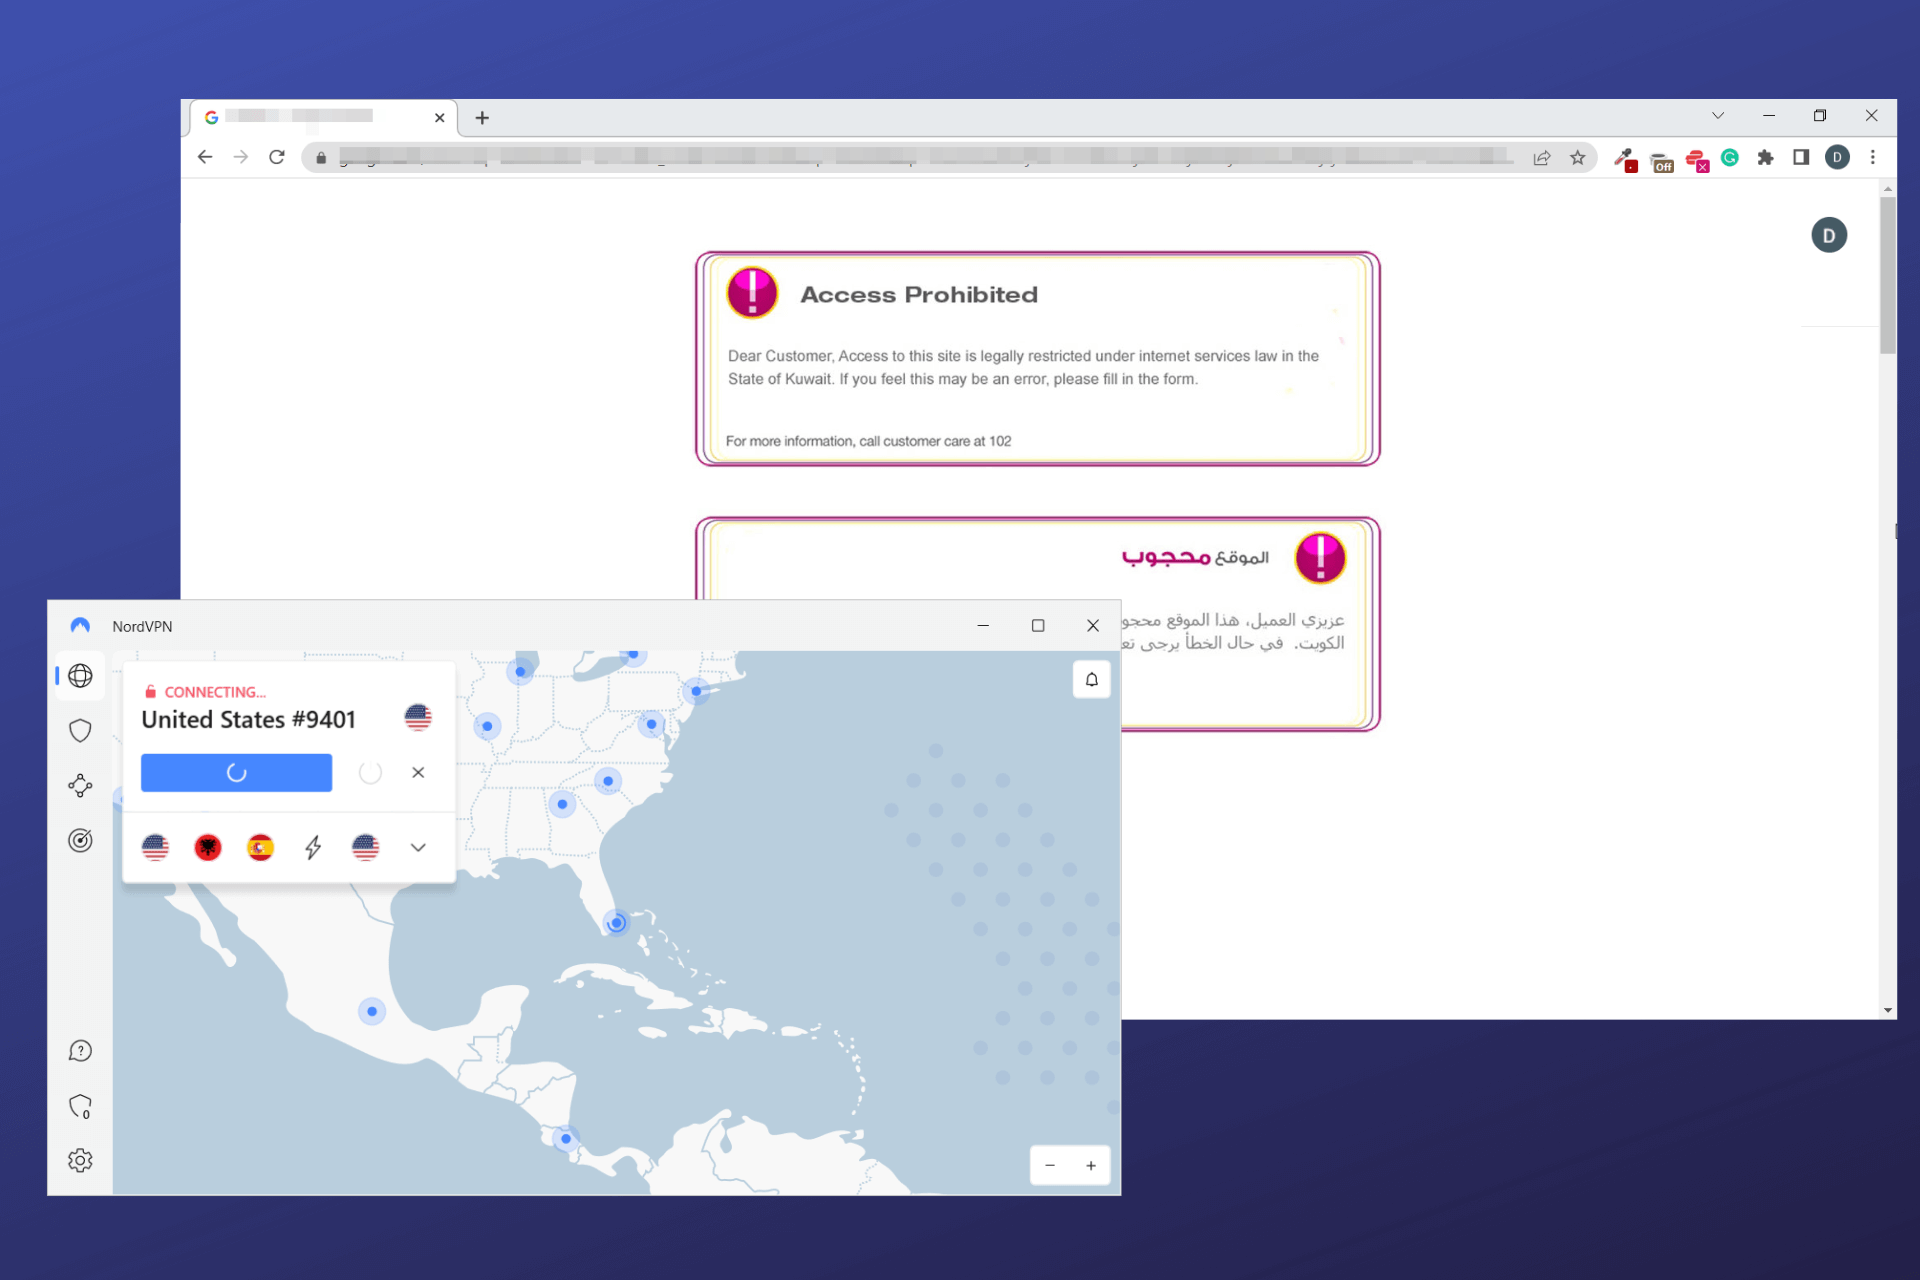Open the Chrome three-dot menu
The height and width of the screenshot is (1280, 1920).
click(1872, 157)
